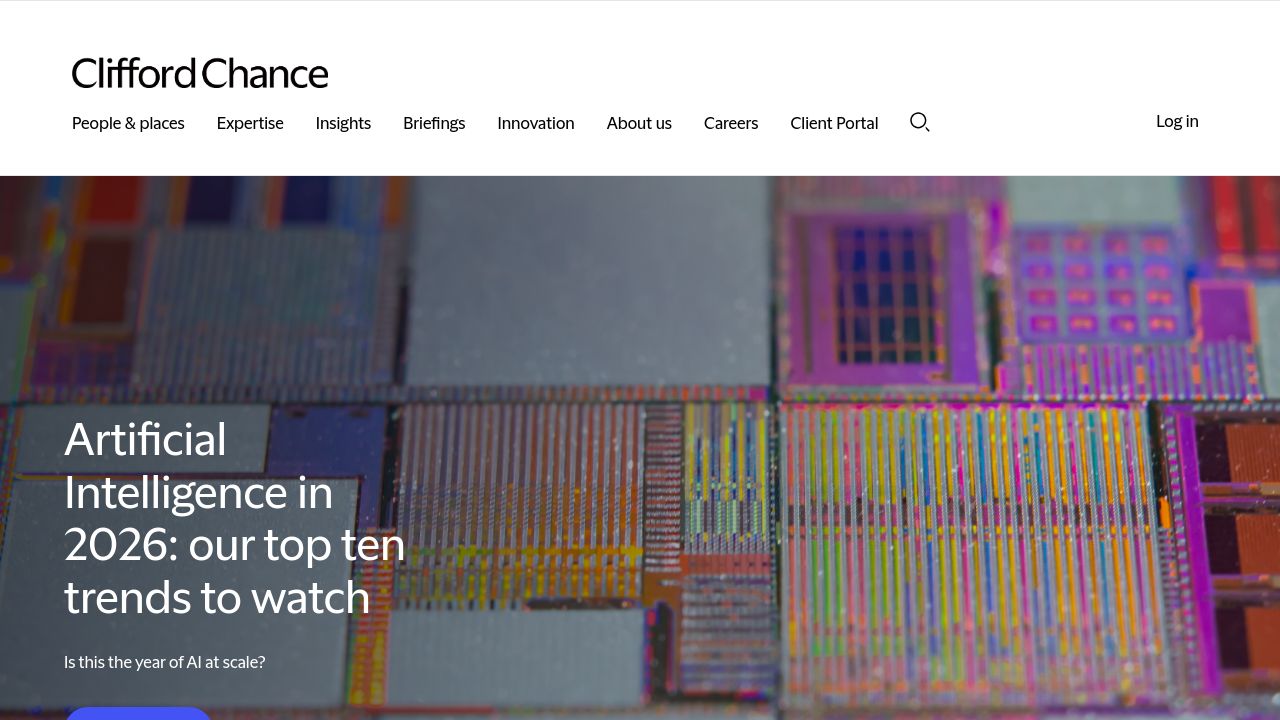Click the Clifford Chance logo
Viewport: 1280px width, 720px height.
pos(200,73)
